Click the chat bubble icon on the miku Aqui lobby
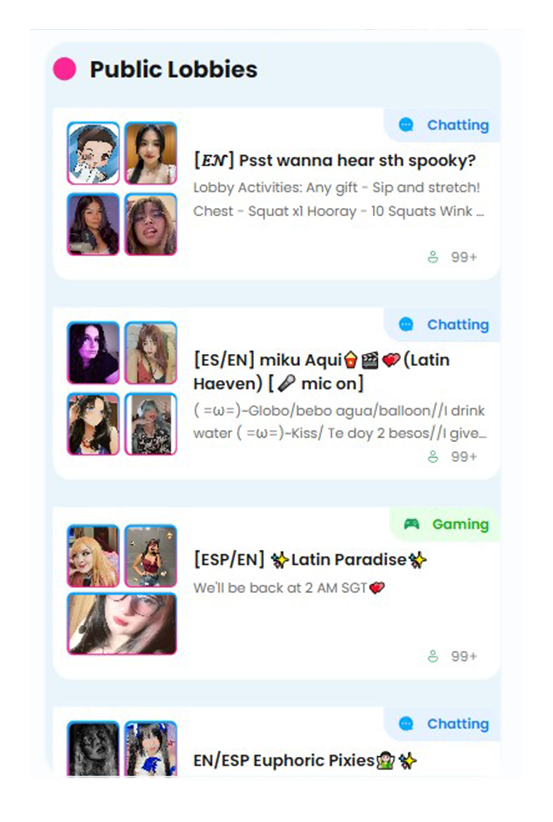 coord(406,325)
